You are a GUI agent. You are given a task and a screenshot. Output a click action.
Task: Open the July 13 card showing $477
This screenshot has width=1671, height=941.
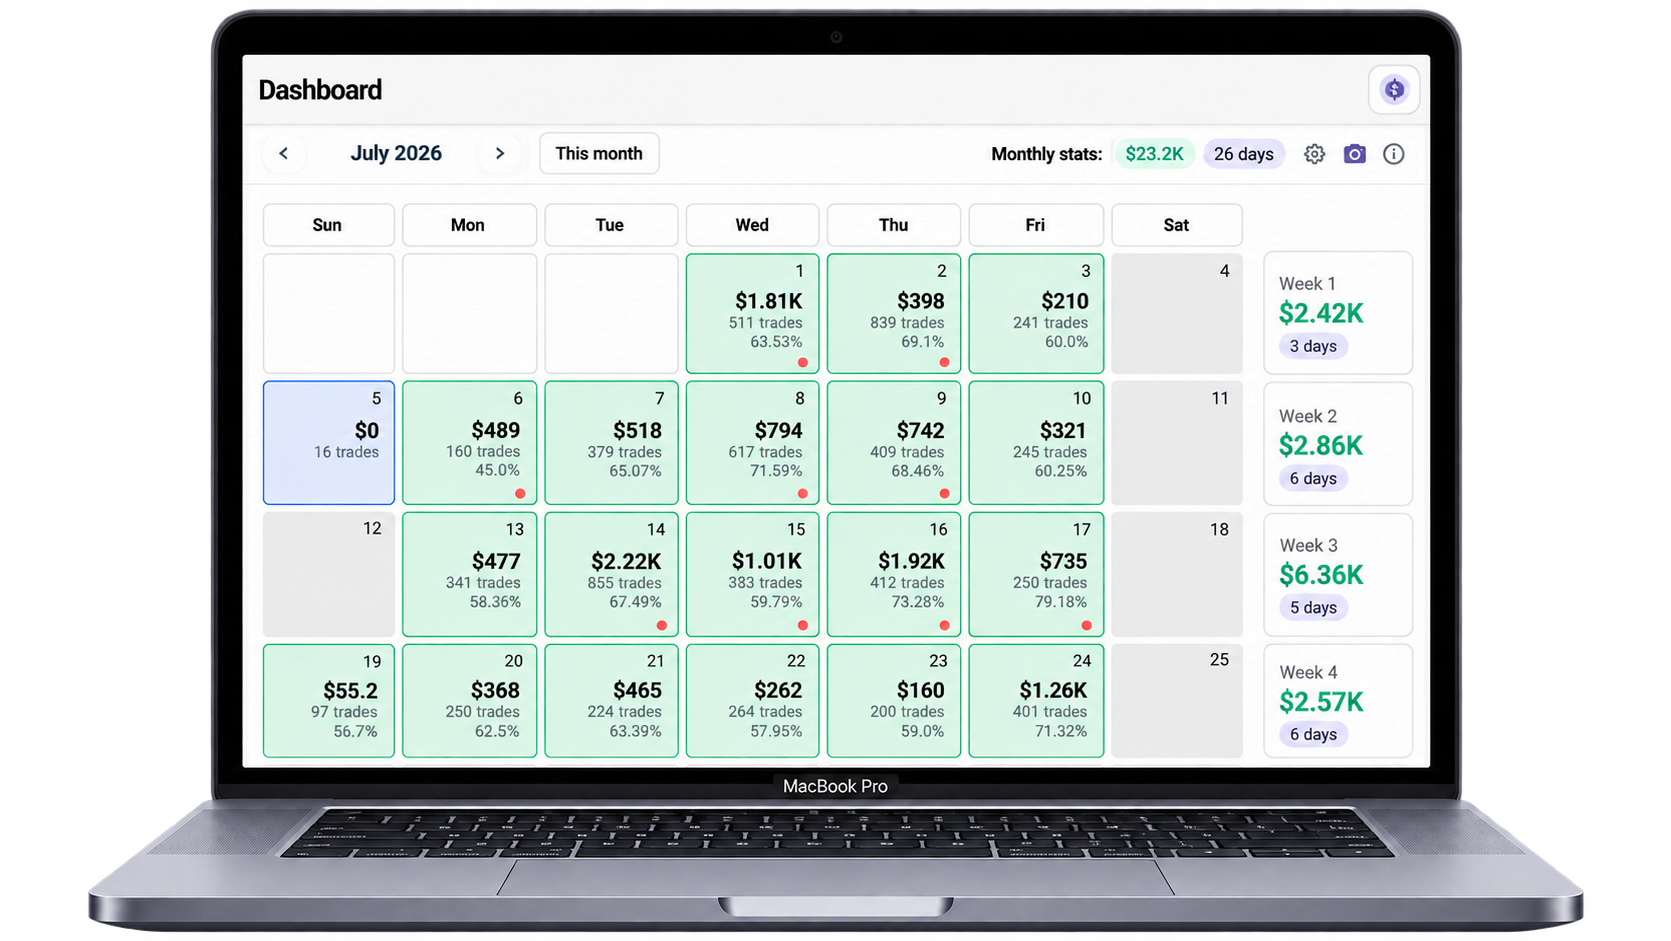[469, 574]
